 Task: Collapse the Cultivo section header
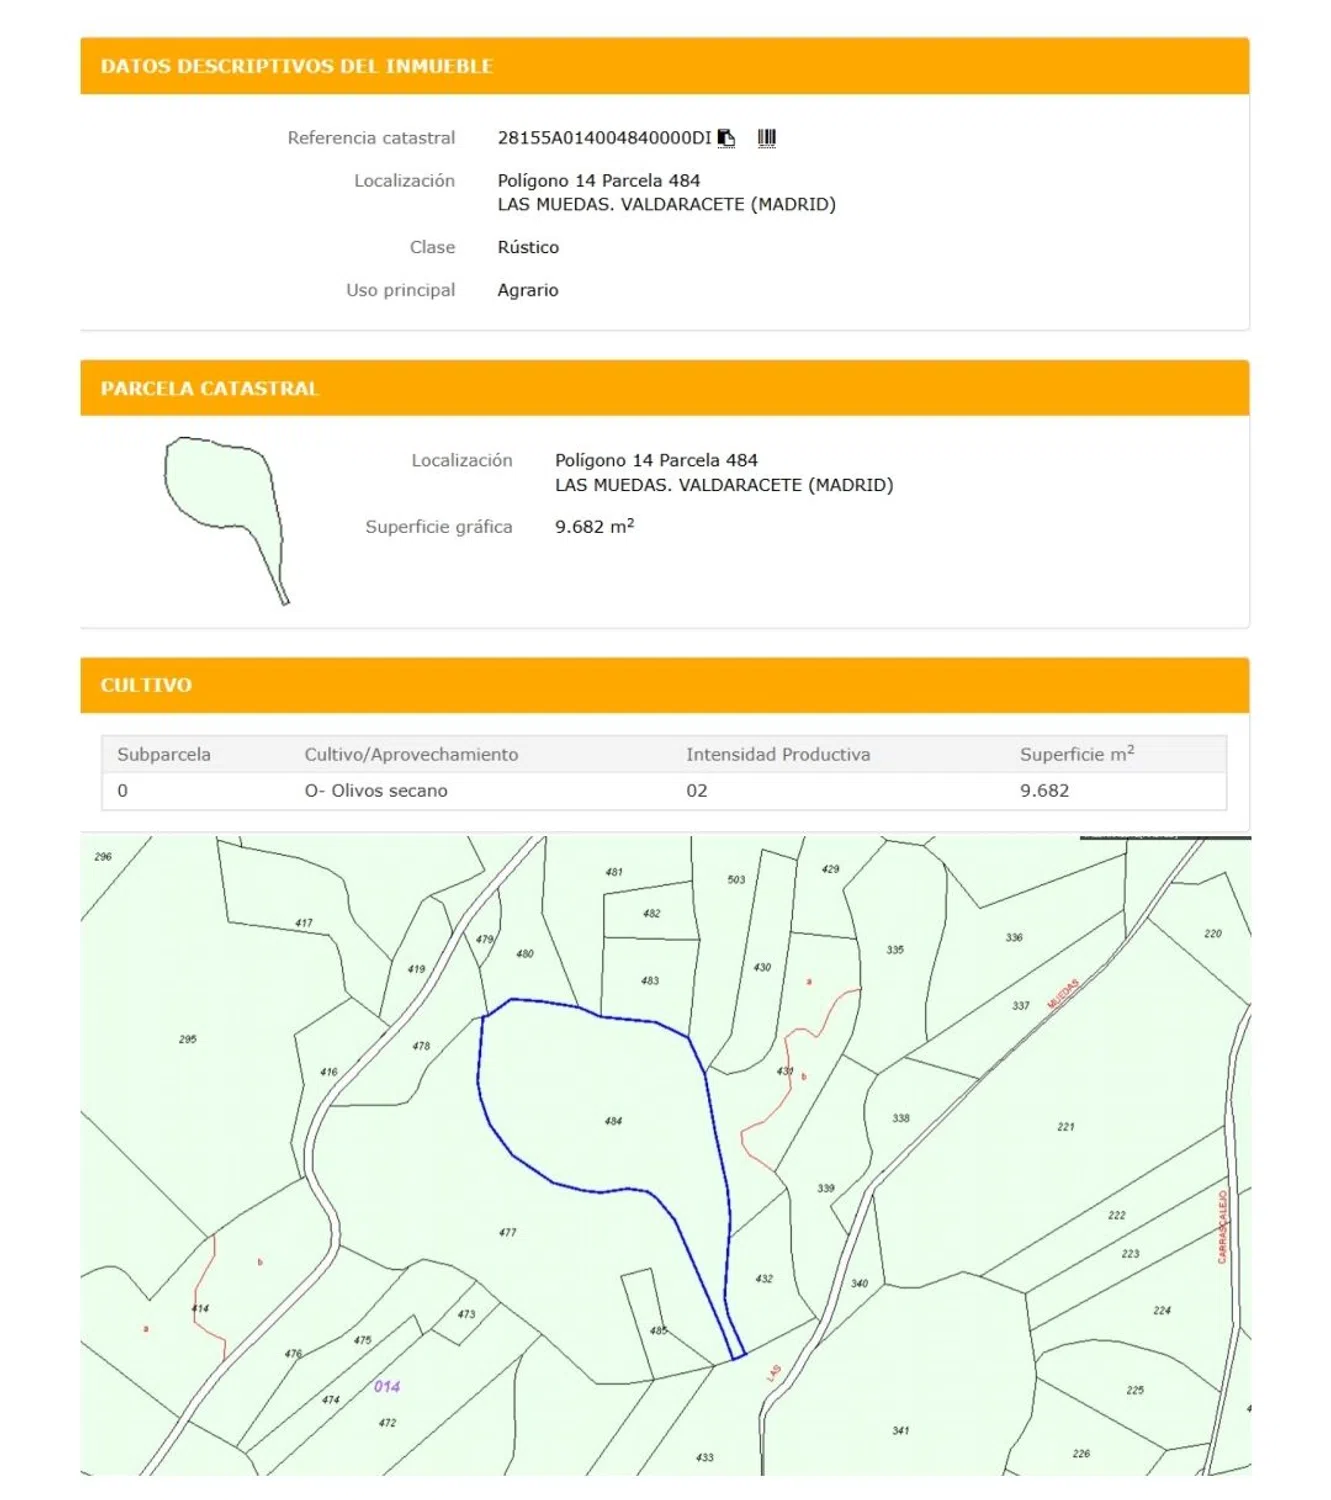click(x=664, y=685)
